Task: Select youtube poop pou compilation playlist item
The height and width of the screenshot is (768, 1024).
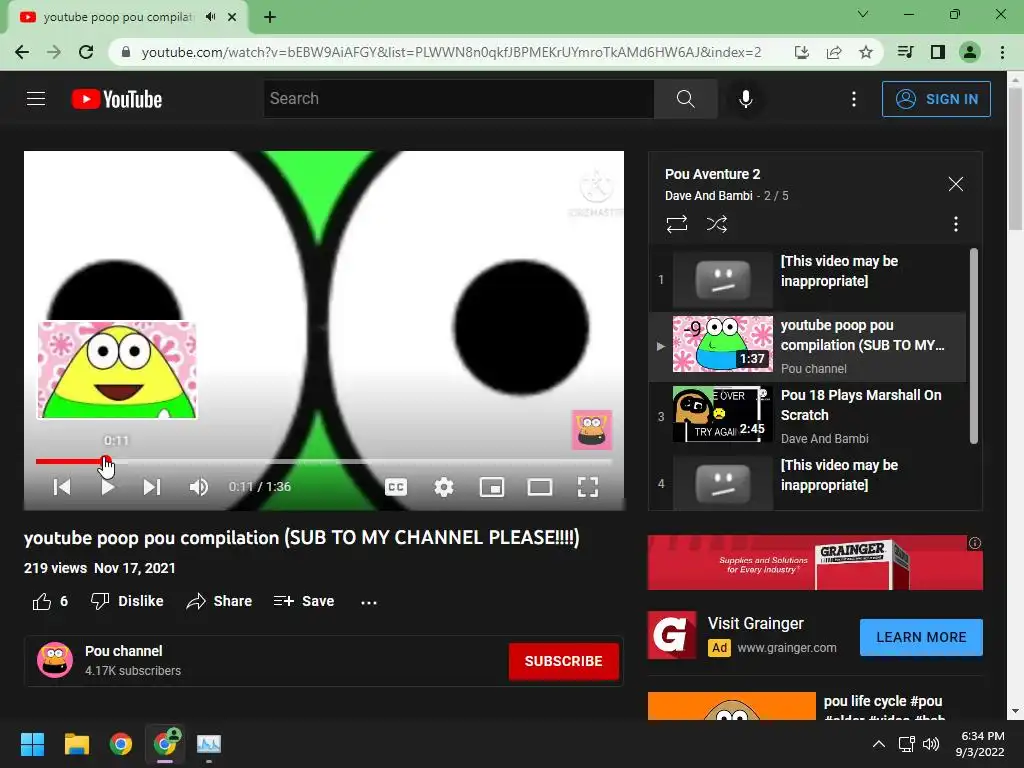Action: point(808,346)
